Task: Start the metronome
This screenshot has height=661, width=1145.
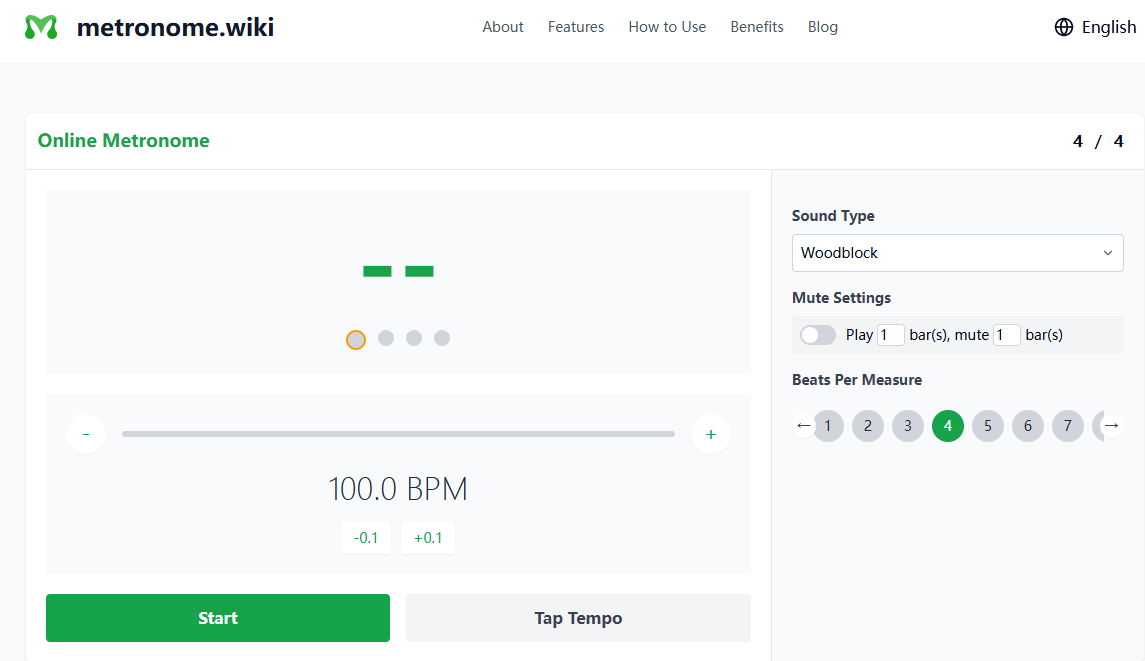Action: click(x=218, y=618)
